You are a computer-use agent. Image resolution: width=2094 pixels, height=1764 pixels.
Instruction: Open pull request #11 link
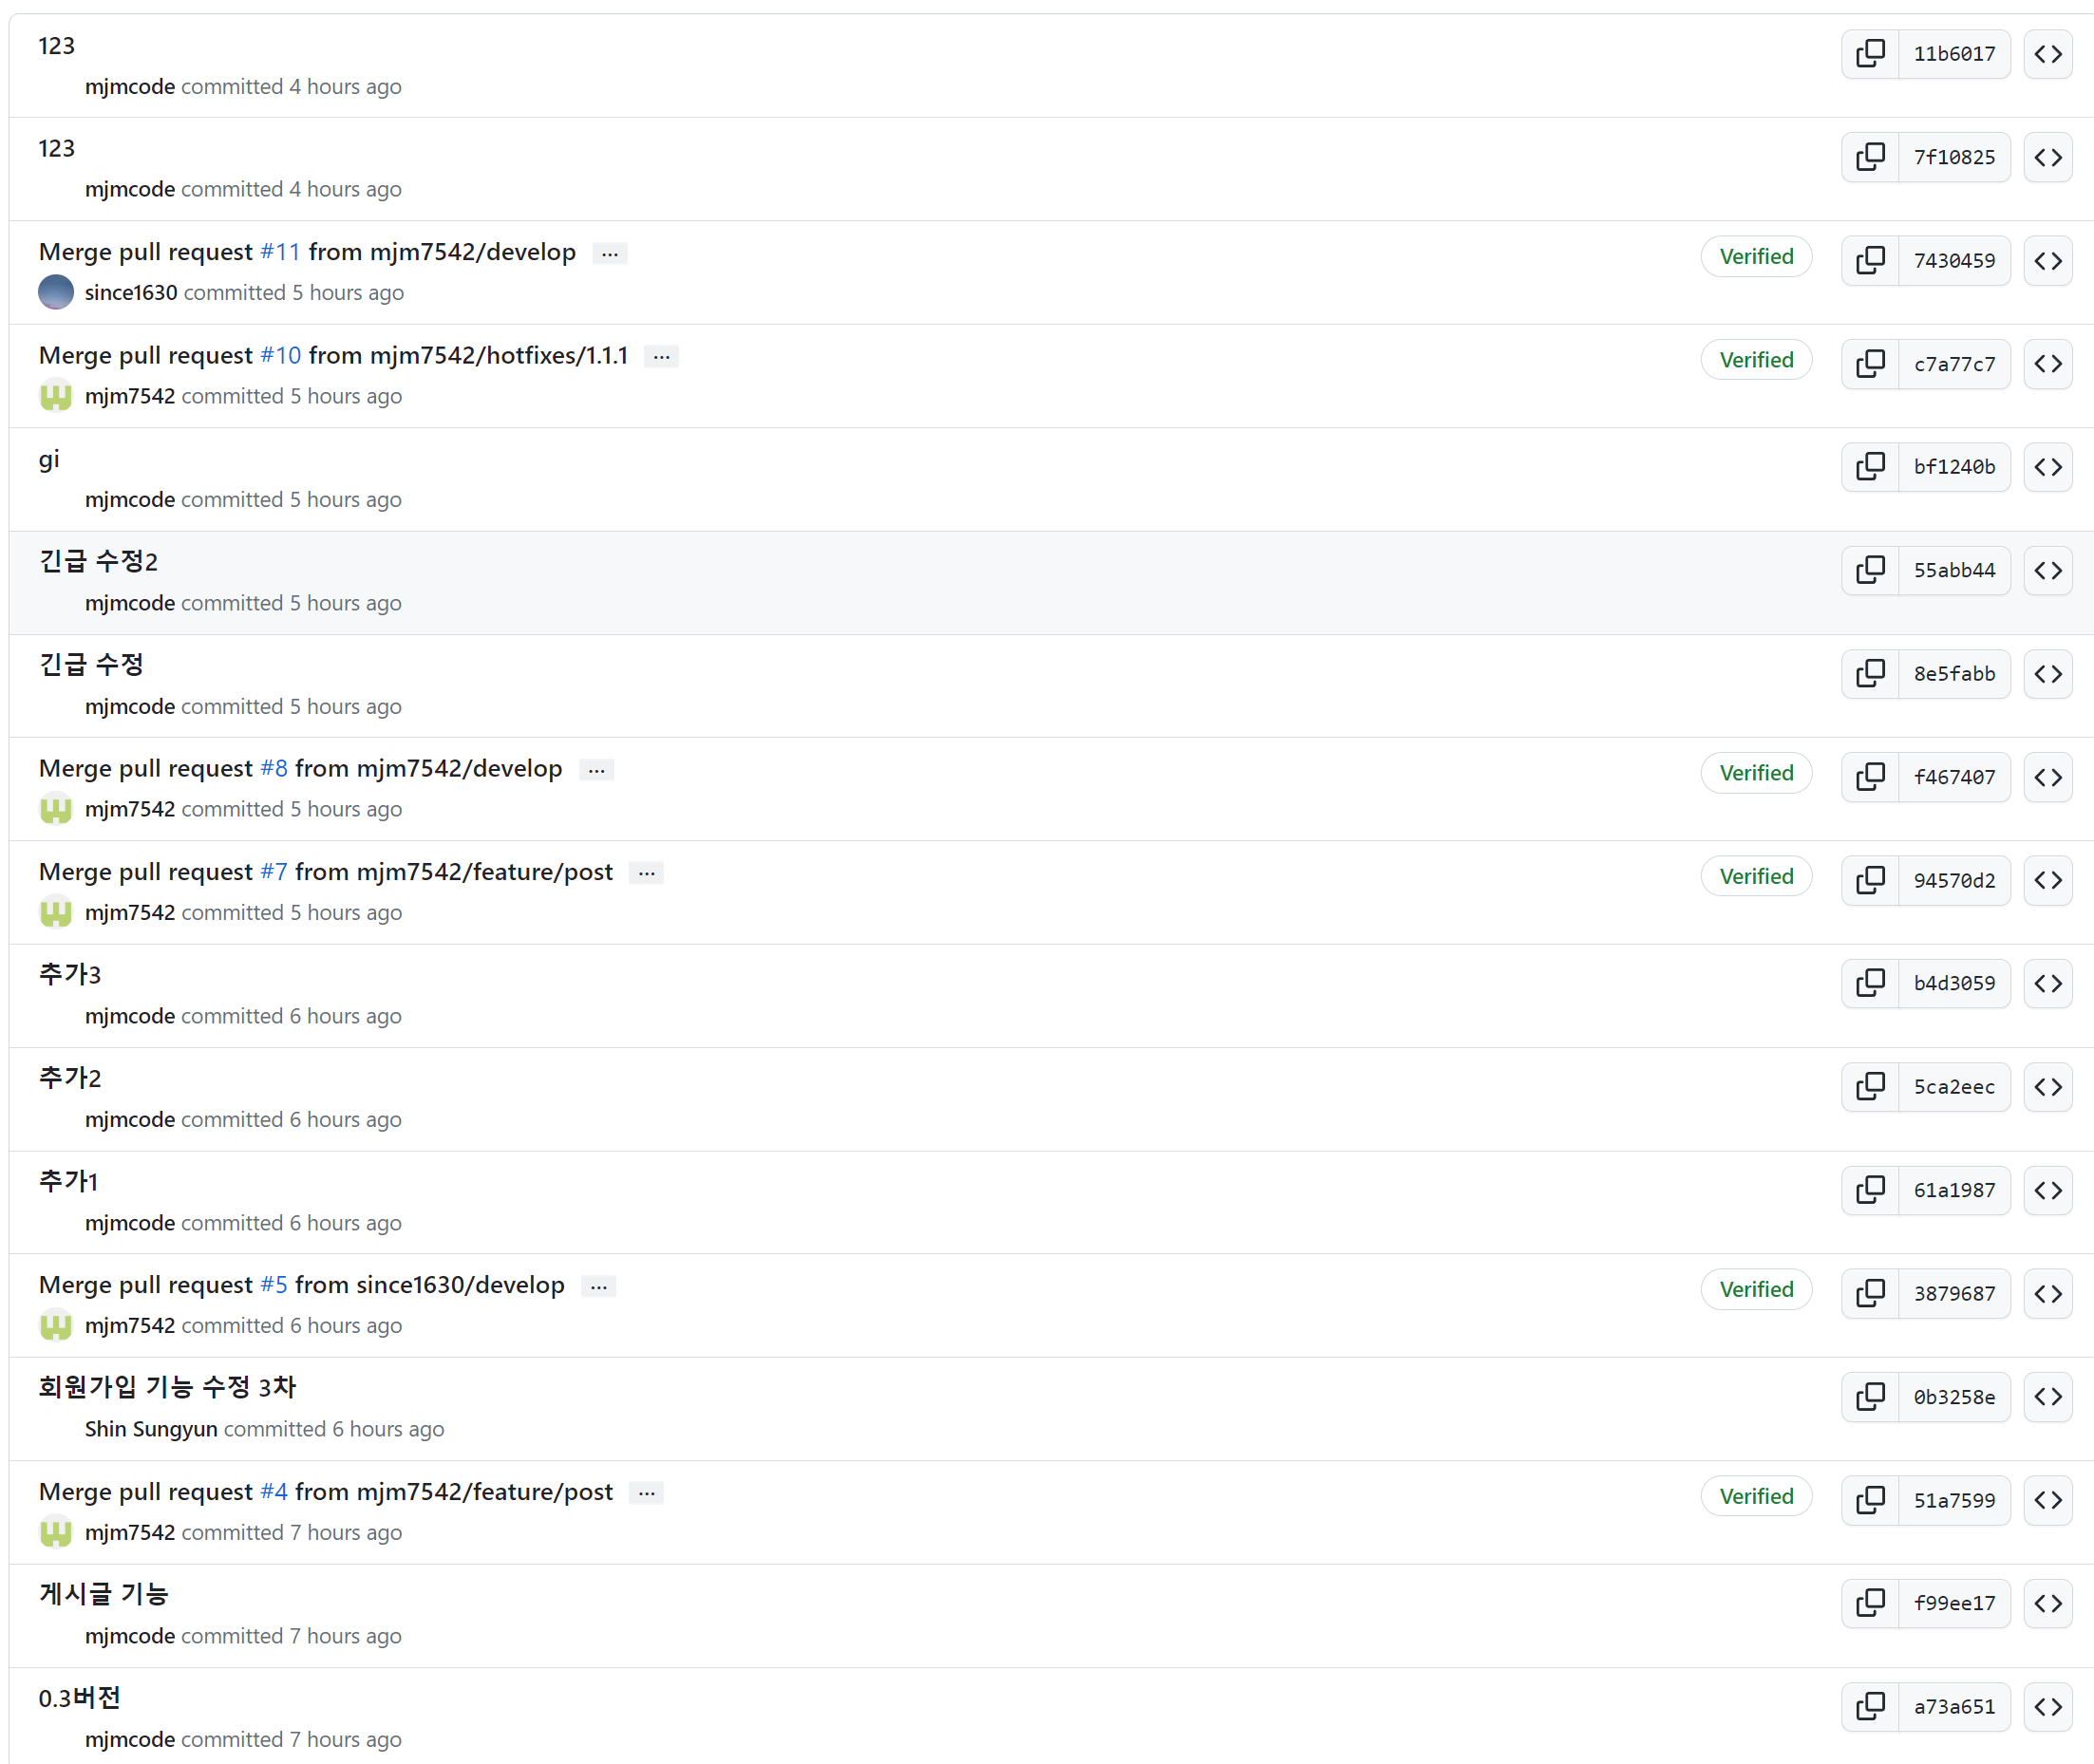(280, 252)
